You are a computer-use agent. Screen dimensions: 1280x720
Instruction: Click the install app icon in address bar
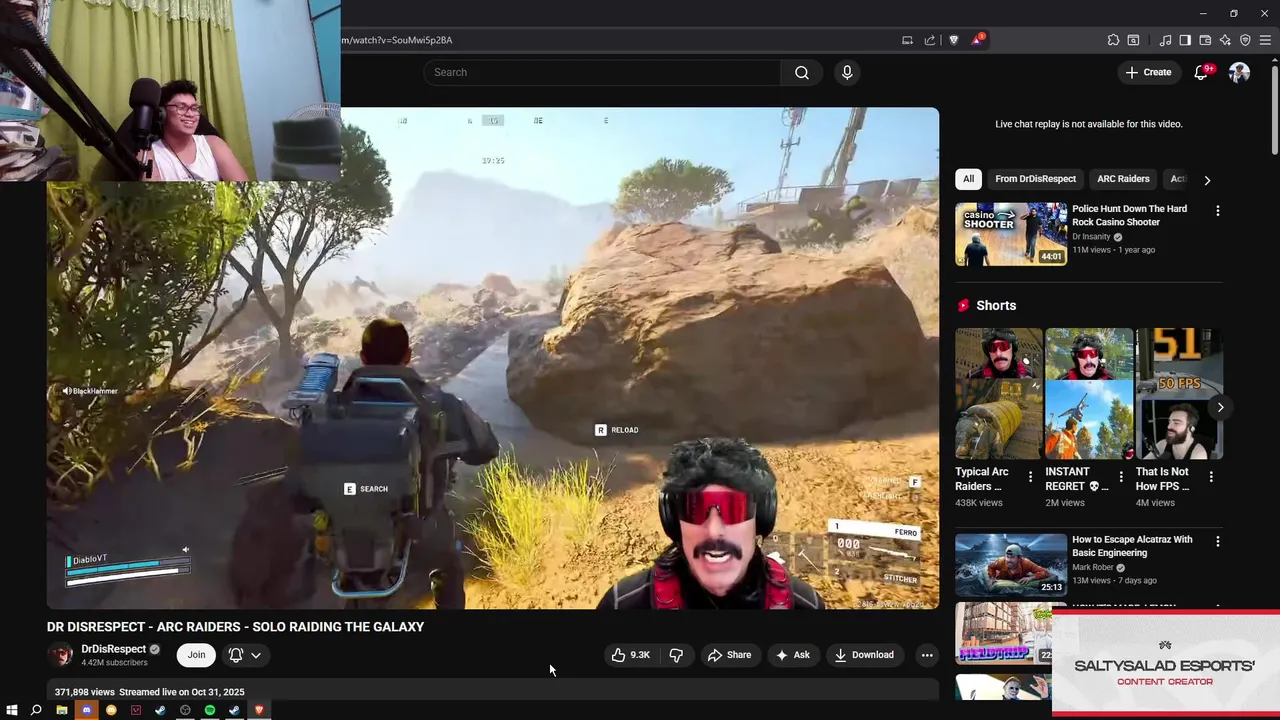907,40
